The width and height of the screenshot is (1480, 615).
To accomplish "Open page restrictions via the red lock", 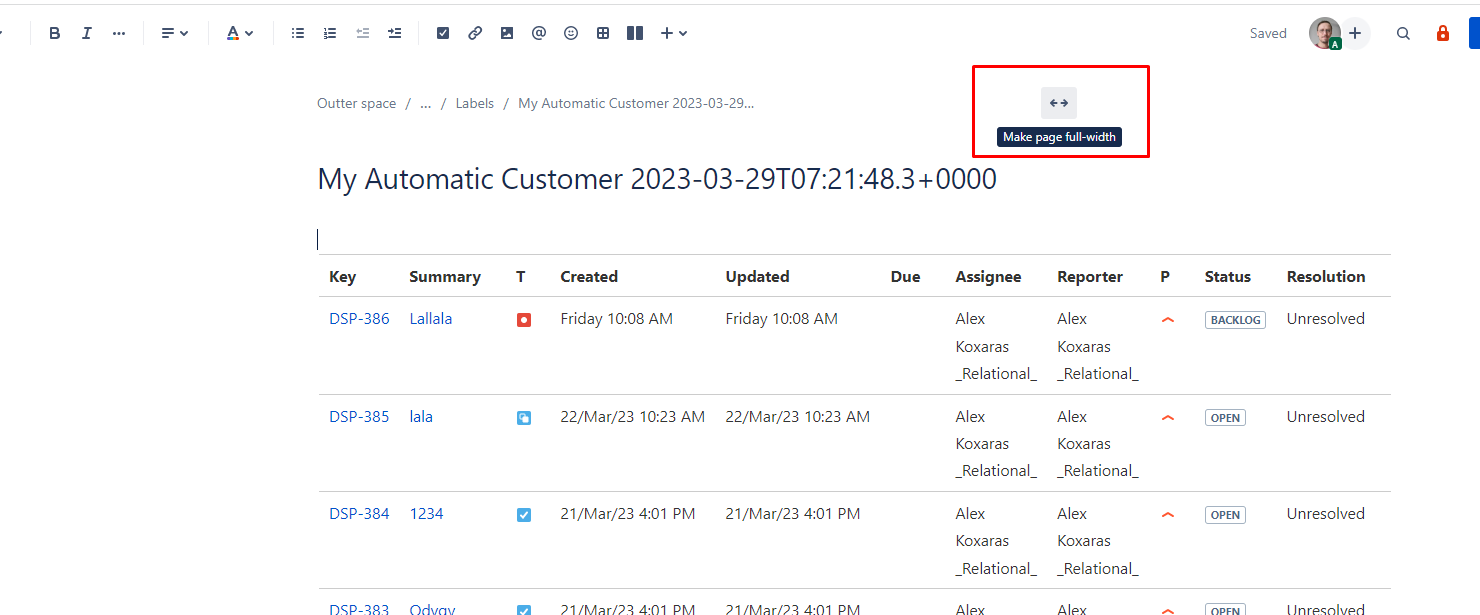I will pos(1443,32).
